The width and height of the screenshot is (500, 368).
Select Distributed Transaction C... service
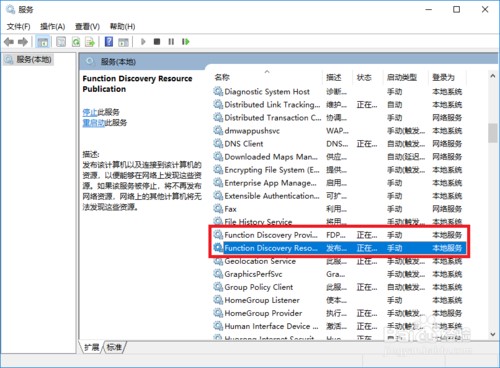point(338,117)
